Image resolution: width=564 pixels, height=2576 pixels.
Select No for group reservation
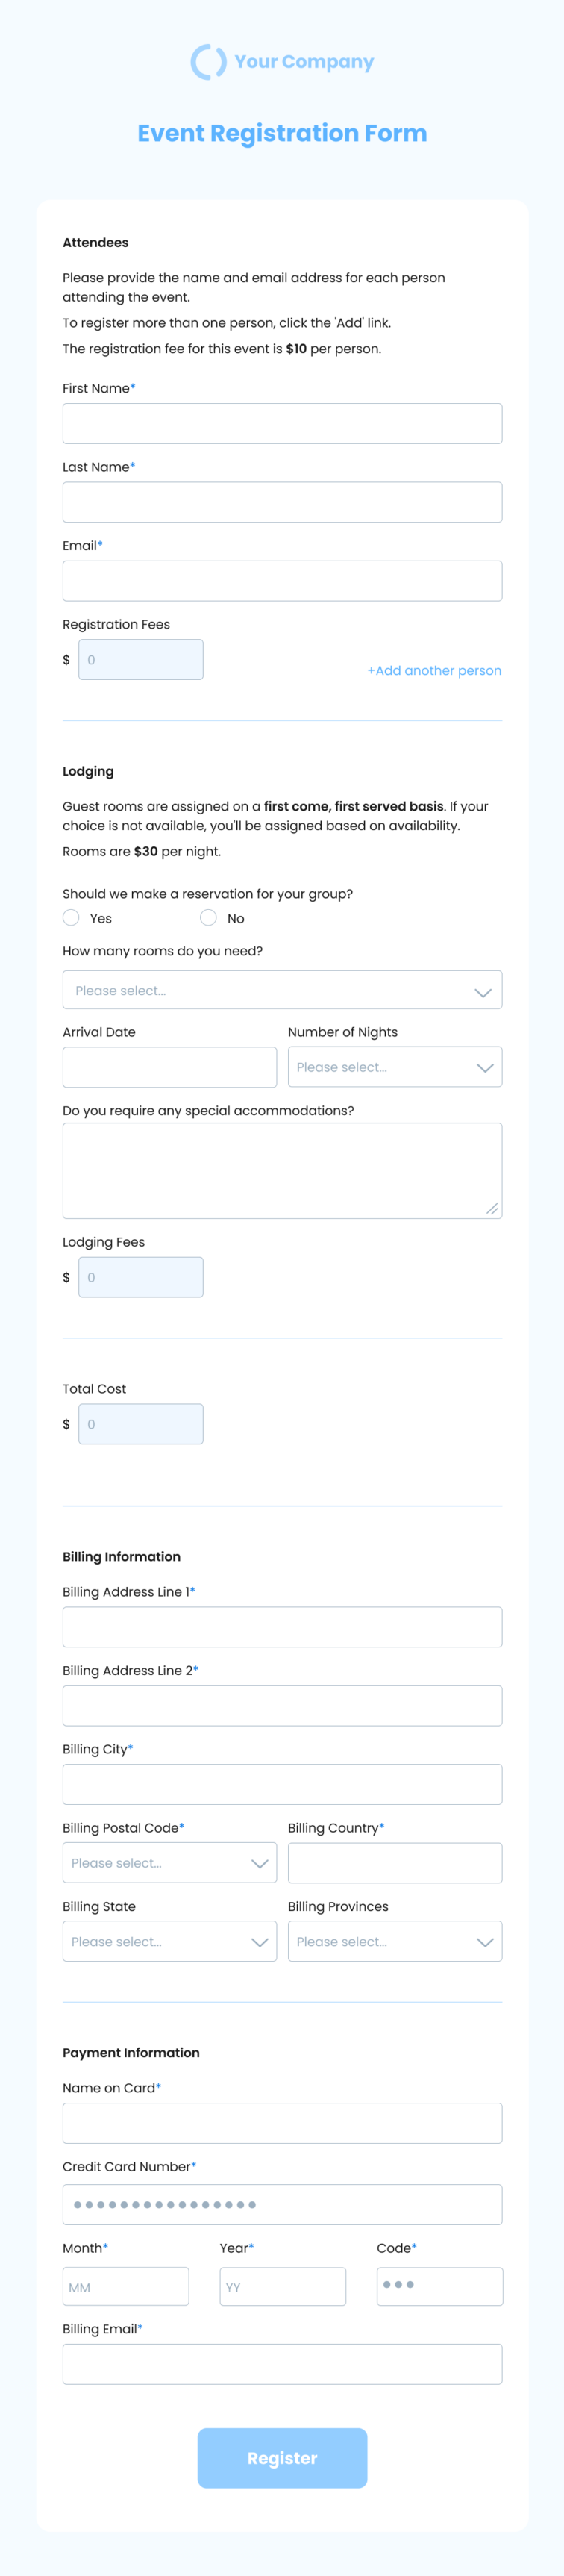[208, 917]
